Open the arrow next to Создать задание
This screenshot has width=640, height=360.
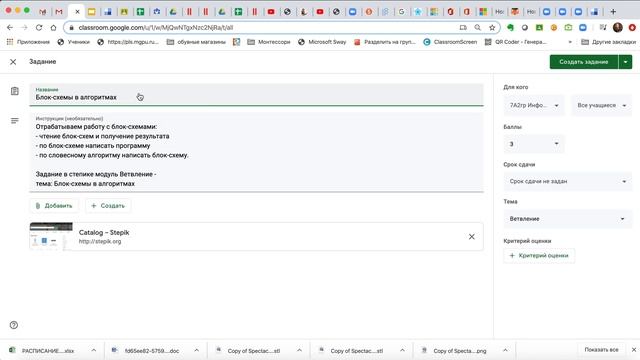625,62
